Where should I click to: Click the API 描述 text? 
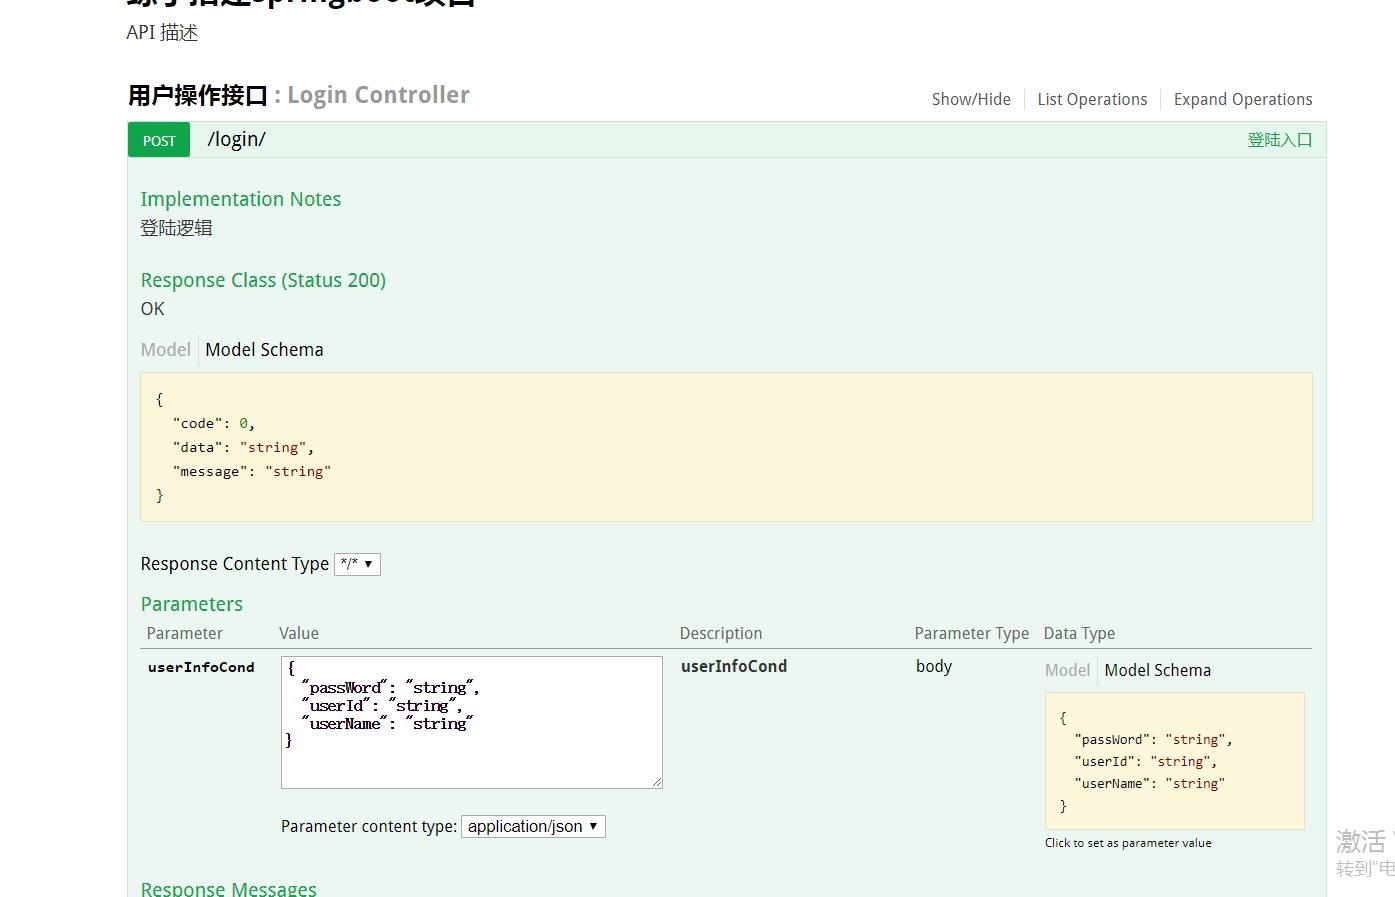click(162, 33)
